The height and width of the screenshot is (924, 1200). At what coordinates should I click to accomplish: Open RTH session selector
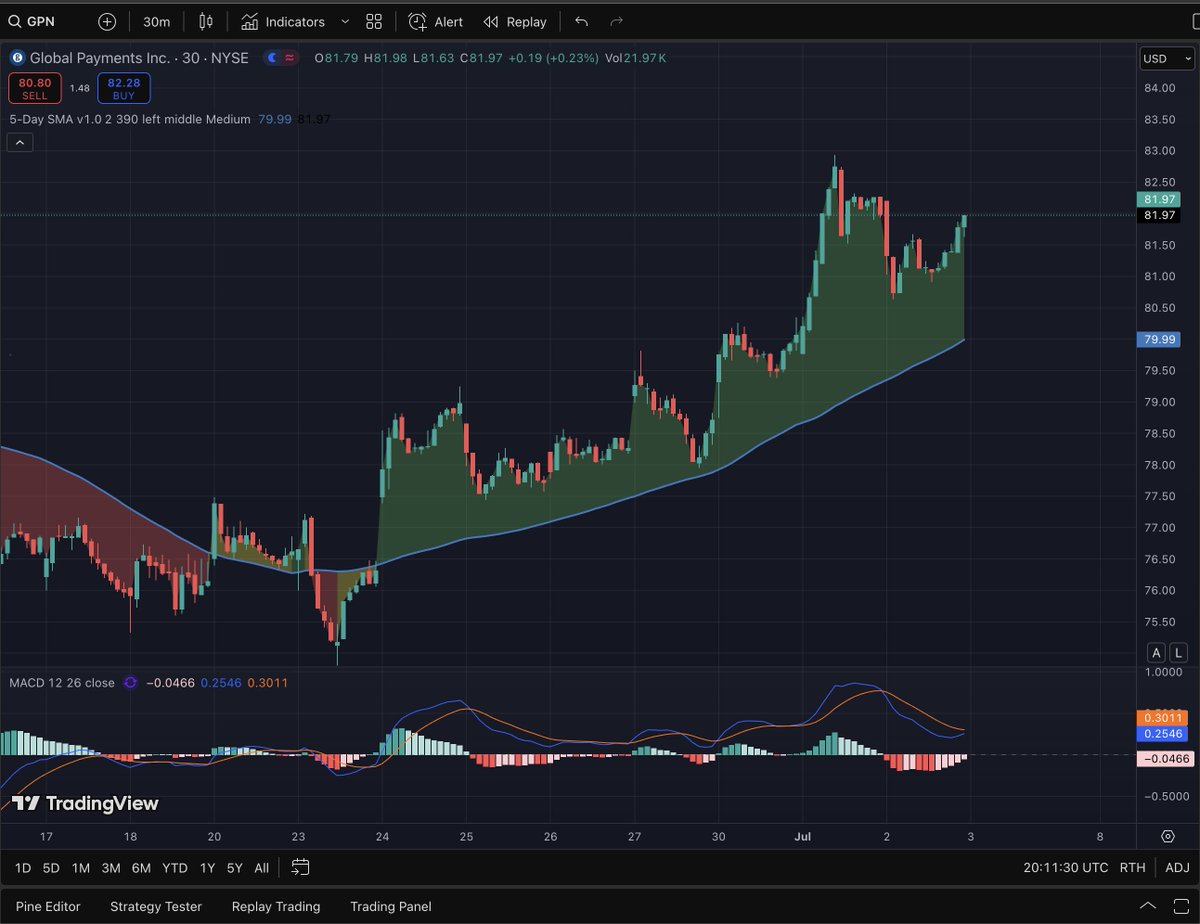click(1133, 867)
